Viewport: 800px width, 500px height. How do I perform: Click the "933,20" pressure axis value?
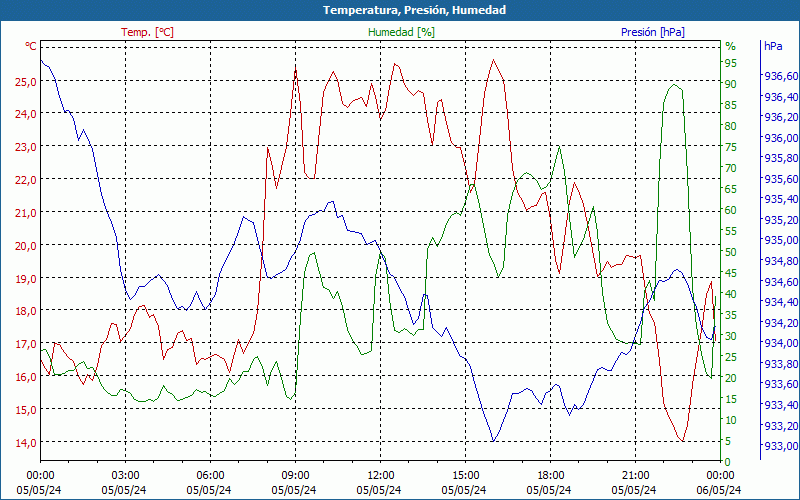[781, 426]
